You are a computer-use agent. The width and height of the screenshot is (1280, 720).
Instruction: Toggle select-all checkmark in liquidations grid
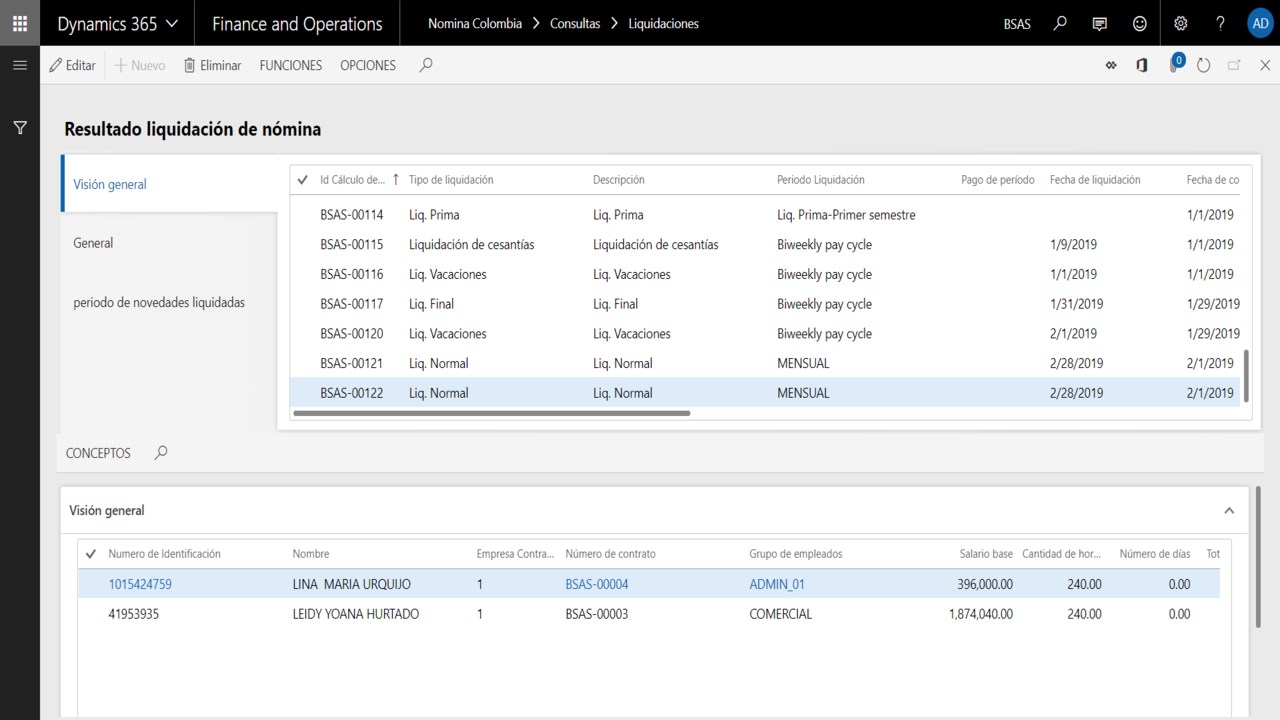(303, 180)
